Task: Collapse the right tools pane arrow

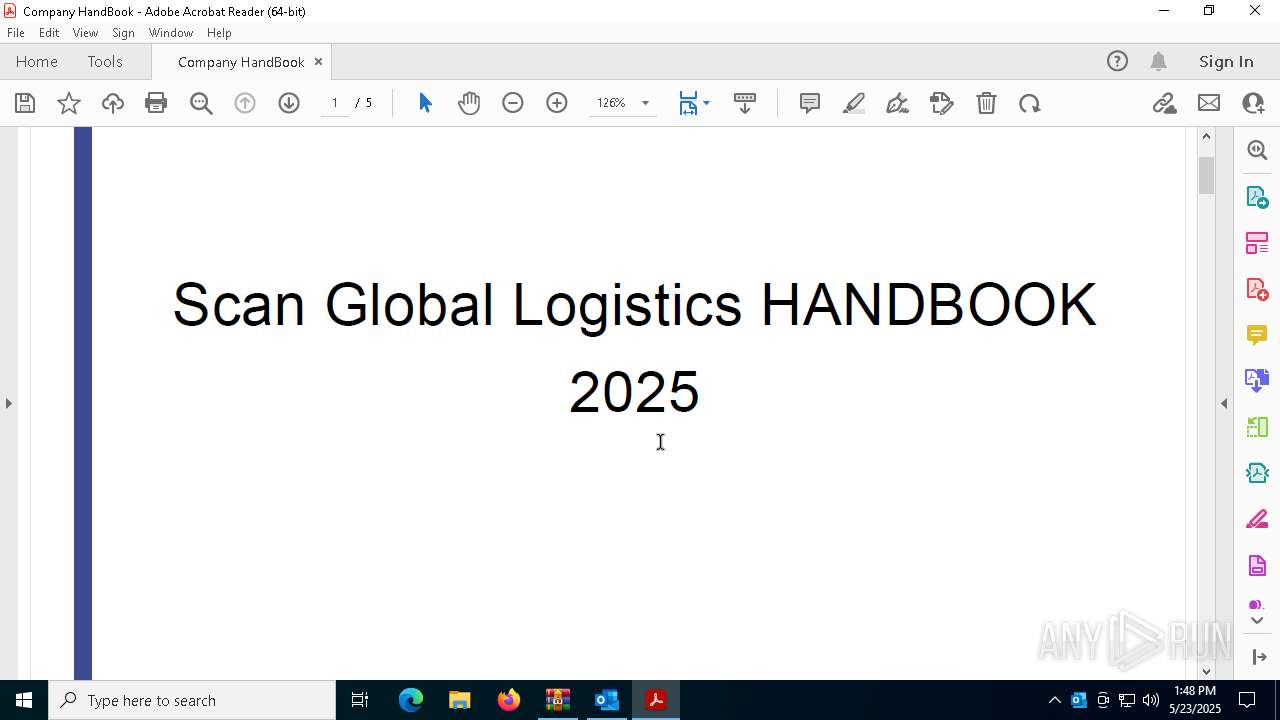Action: click(x=1224, y=403)
